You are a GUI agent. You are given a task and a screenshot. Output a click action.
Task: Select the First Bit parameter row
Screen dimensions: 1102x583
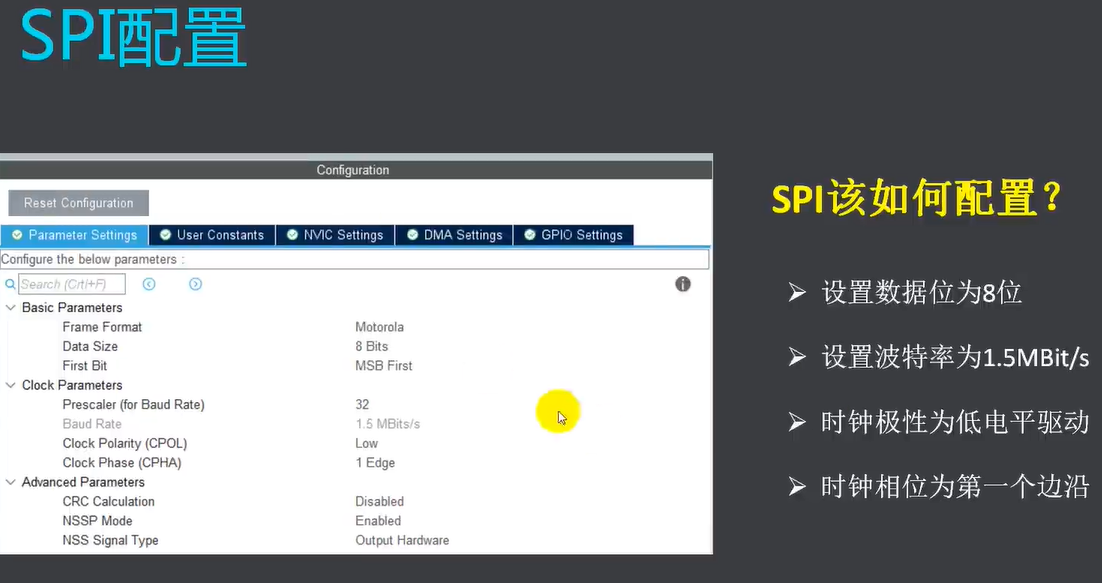(84, 366)
